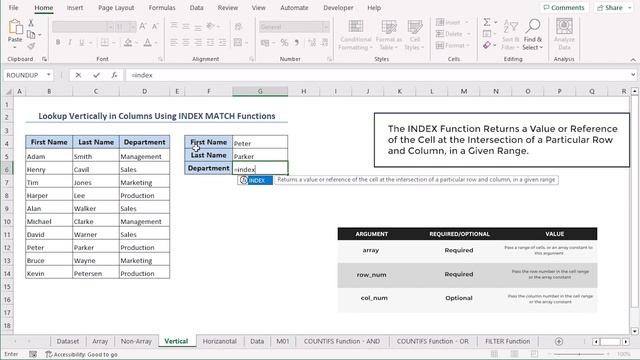Click the Format Painter brush icon
This screenshot has width=640, height=360.
pyautogui.click(x=31, y=46)
